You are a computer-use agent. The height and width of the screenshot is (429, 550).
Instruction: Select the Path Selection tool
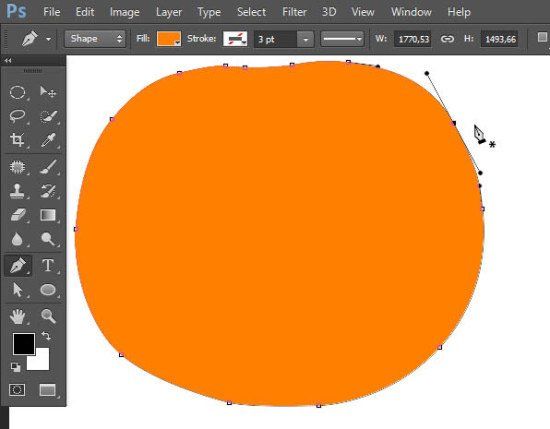click(x=18, y=290)
